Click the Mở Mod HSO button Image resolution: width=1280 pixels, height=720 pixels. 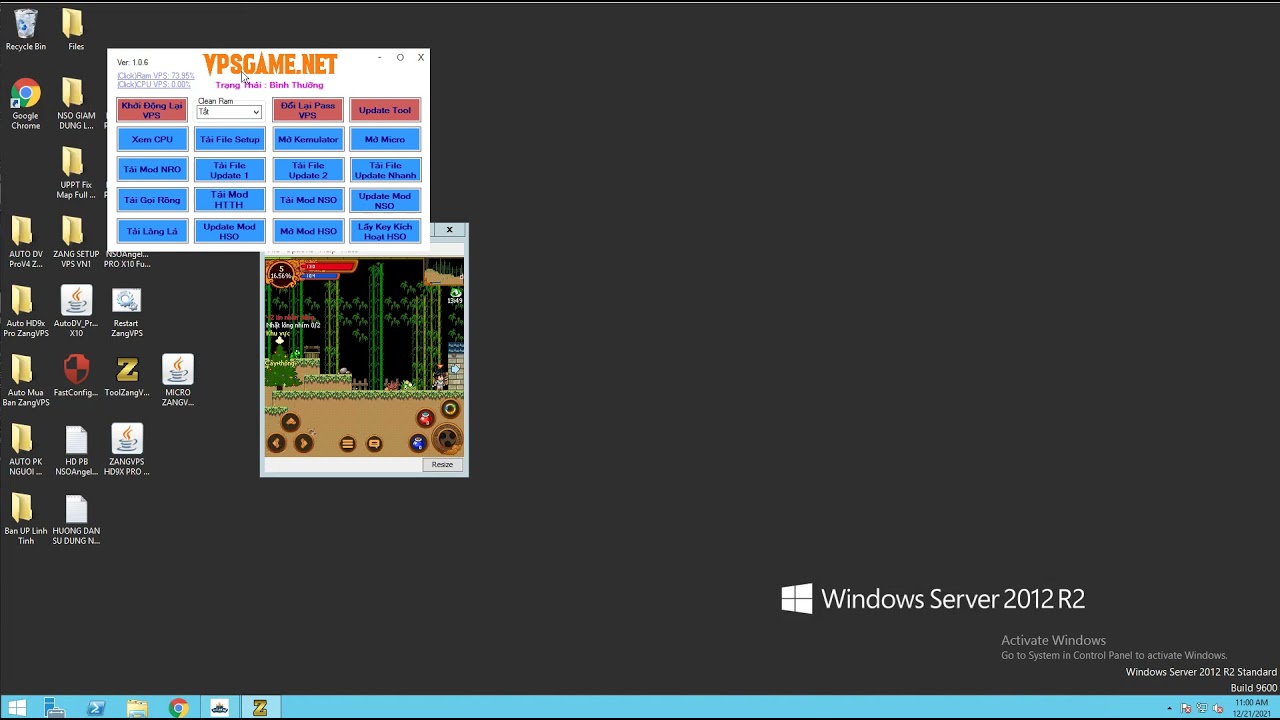point(308,231)
